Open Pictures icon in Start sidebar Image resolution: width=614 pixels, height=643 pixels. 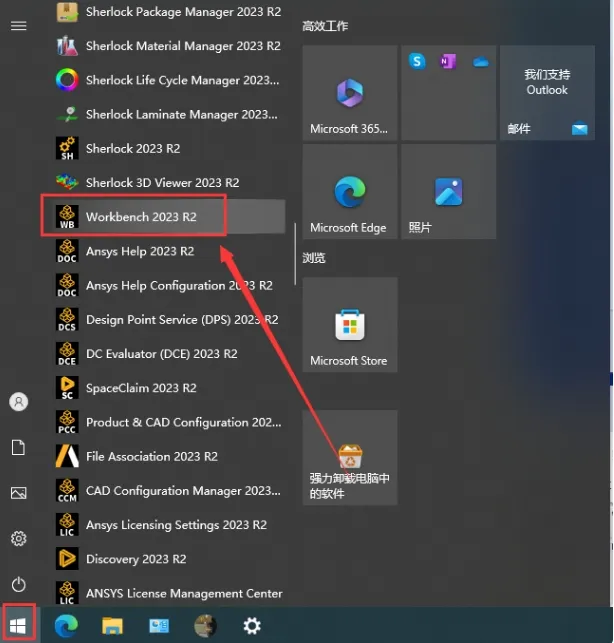coord(18,493)
